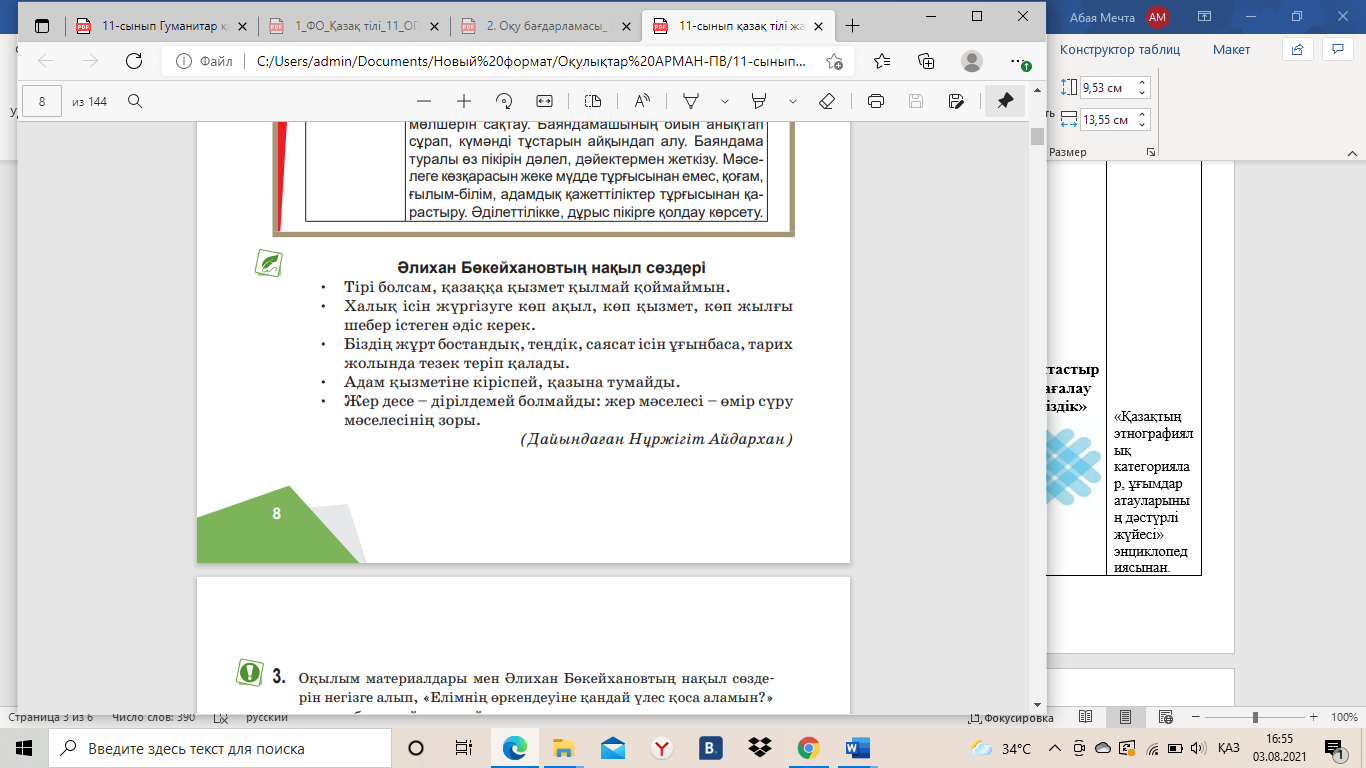Rotate the PDF page

click(504, 101)
